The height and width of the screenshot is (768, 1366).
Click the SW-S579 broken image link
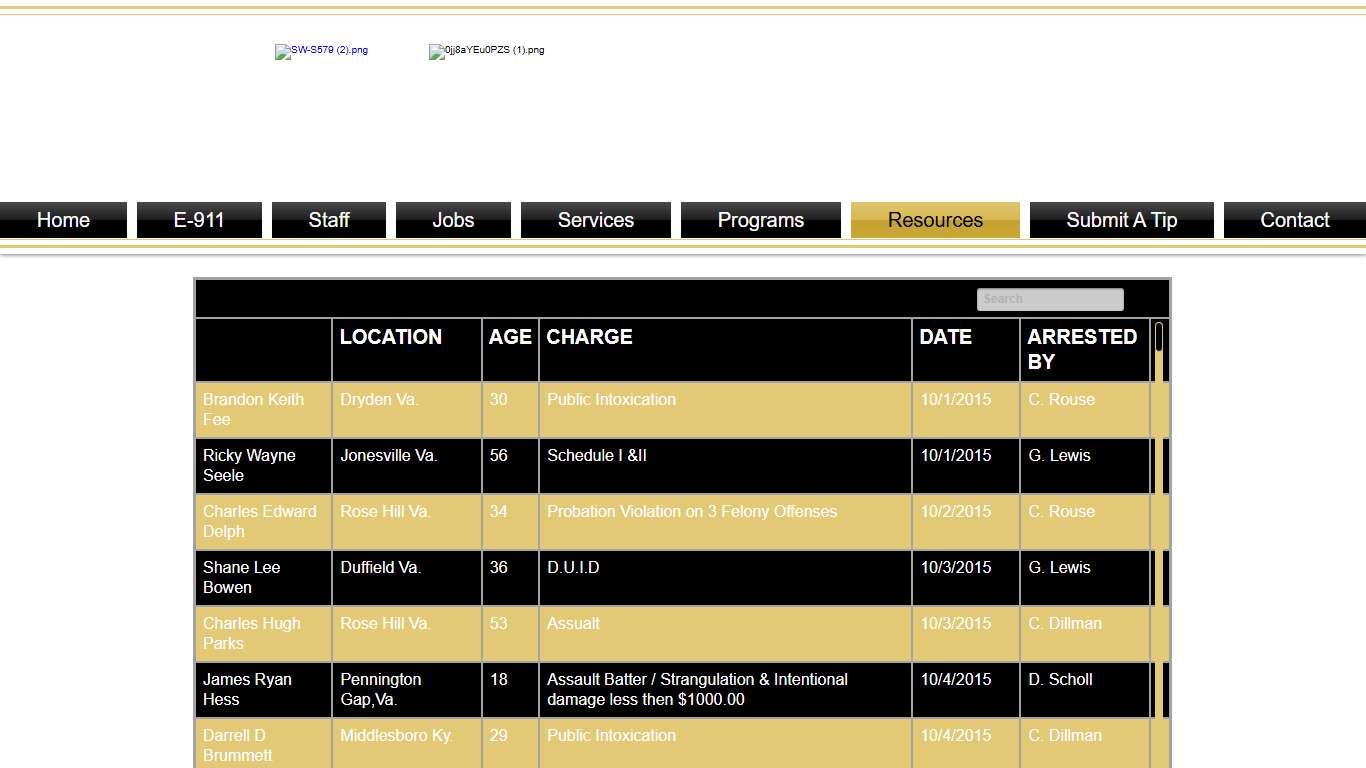[x=322, y=51]
